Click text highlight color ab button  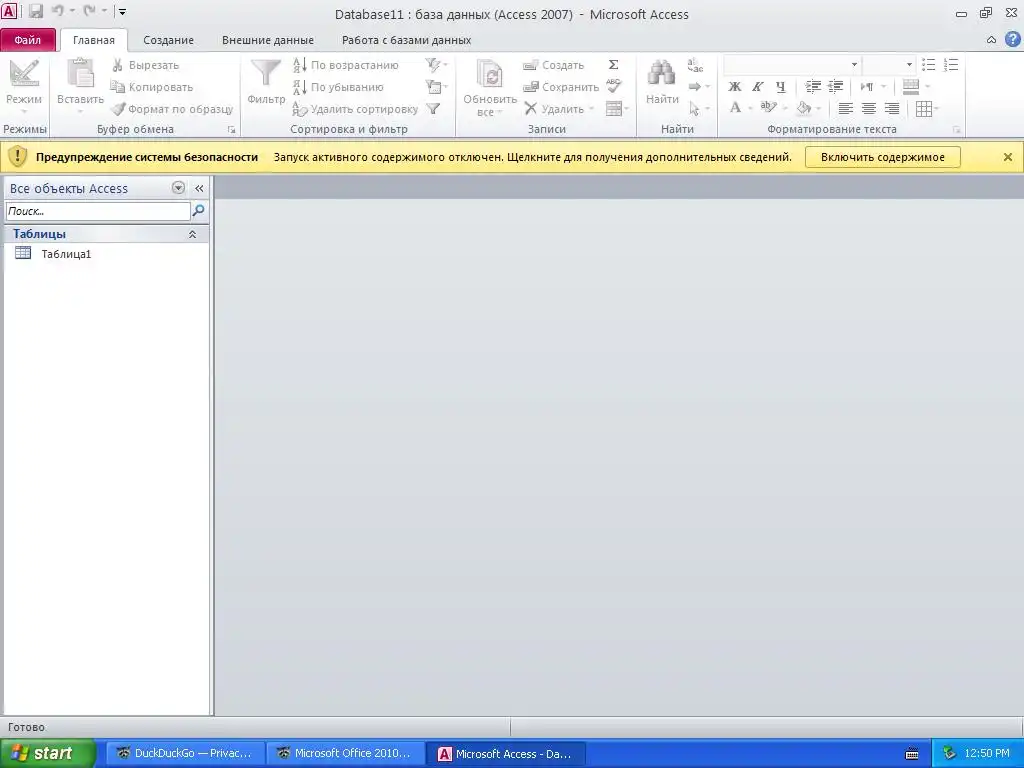[x=769, y=108]
